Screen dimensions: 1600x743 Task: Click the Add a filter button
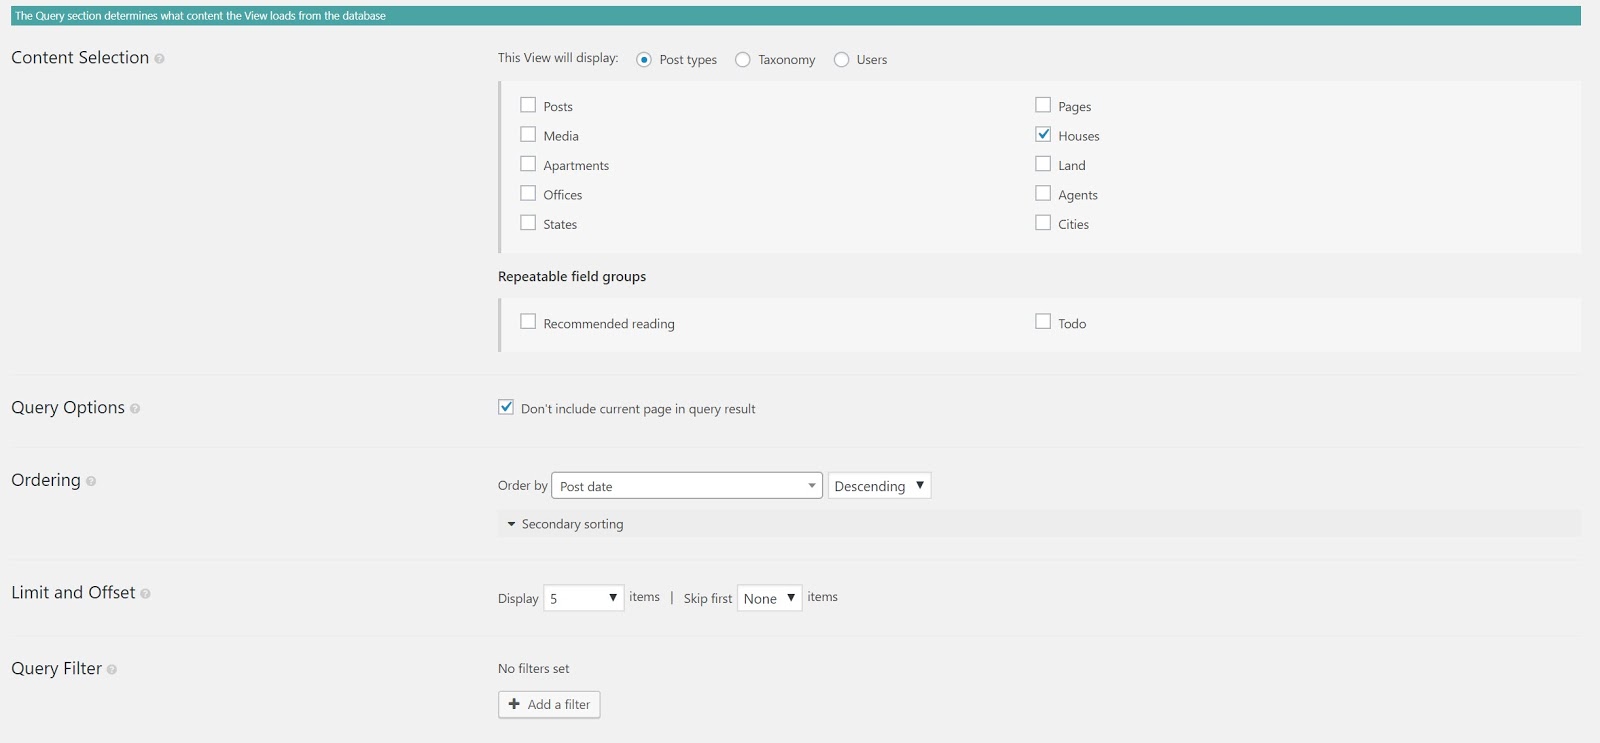(549, 705)
